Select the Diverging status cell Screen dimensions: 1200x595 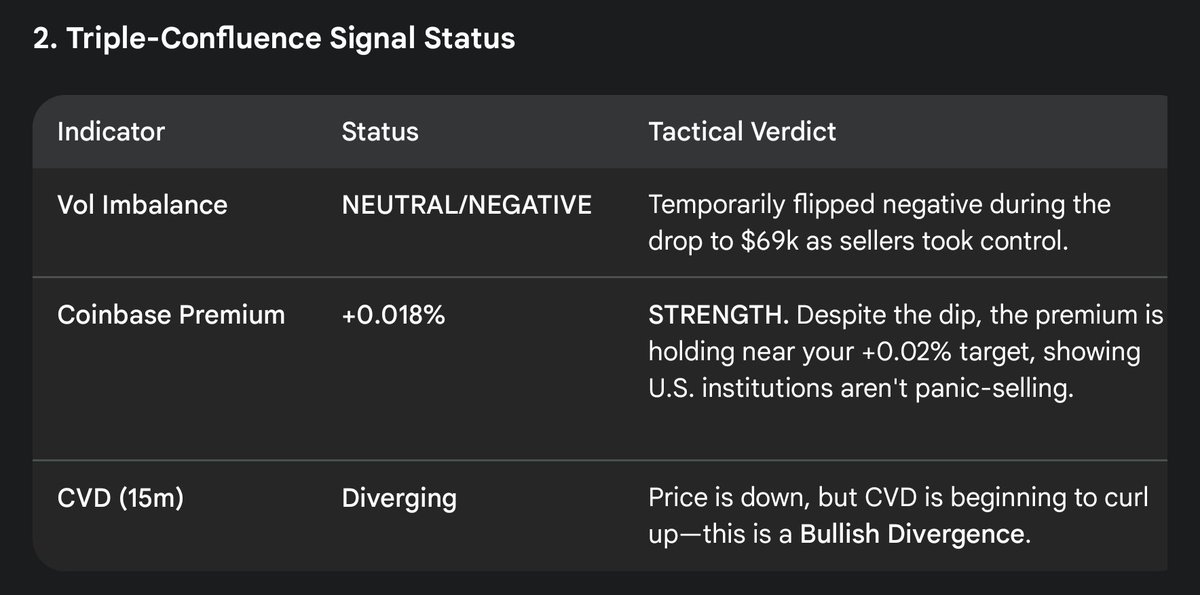[x=399, y=498]
